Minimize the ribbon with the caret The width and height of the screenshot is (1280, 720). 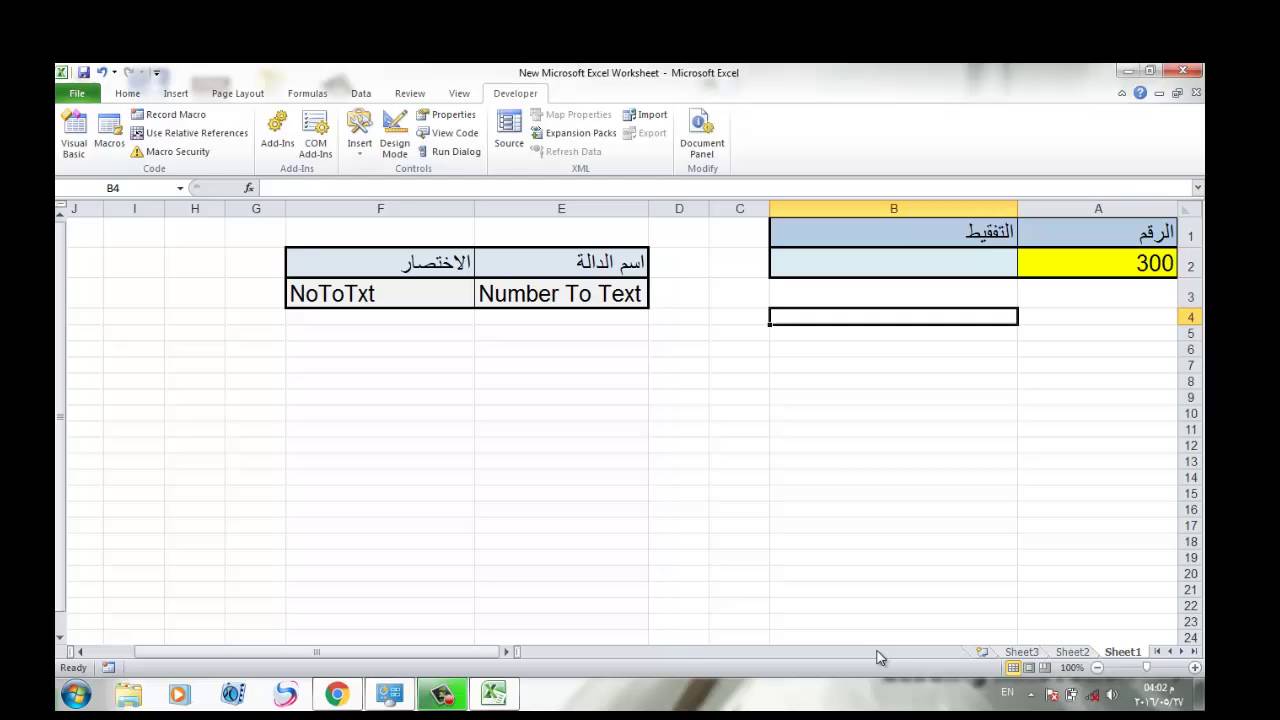[1122, 93]
